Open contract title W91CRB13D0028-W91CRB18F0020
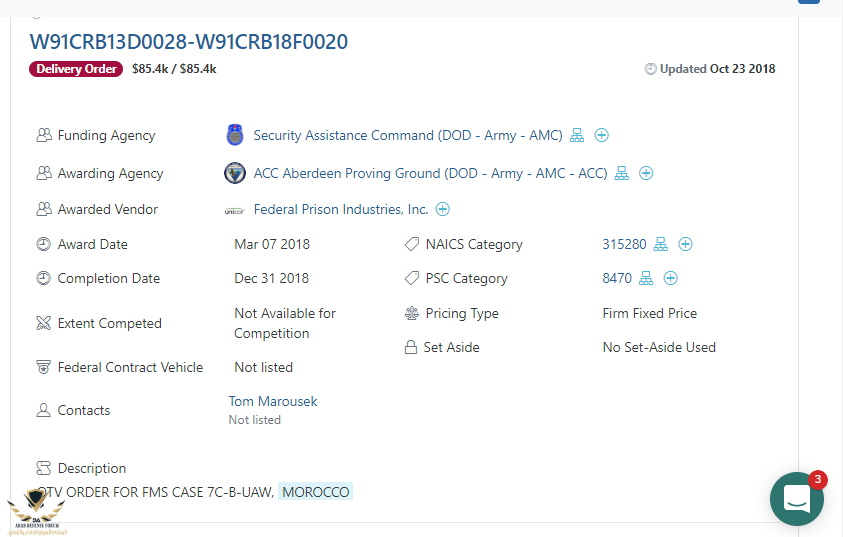 tap(189, 41)
